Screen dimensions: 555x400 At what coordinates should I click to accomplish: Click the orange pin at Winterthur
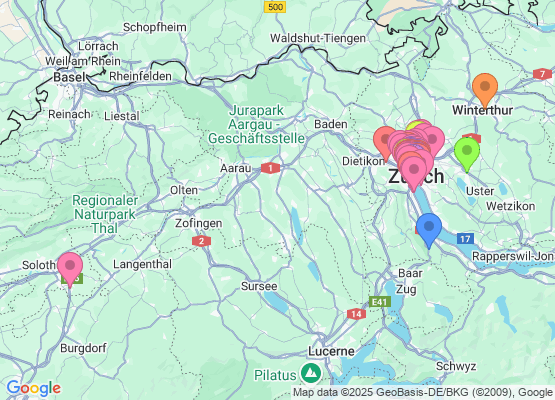(485, 87)
